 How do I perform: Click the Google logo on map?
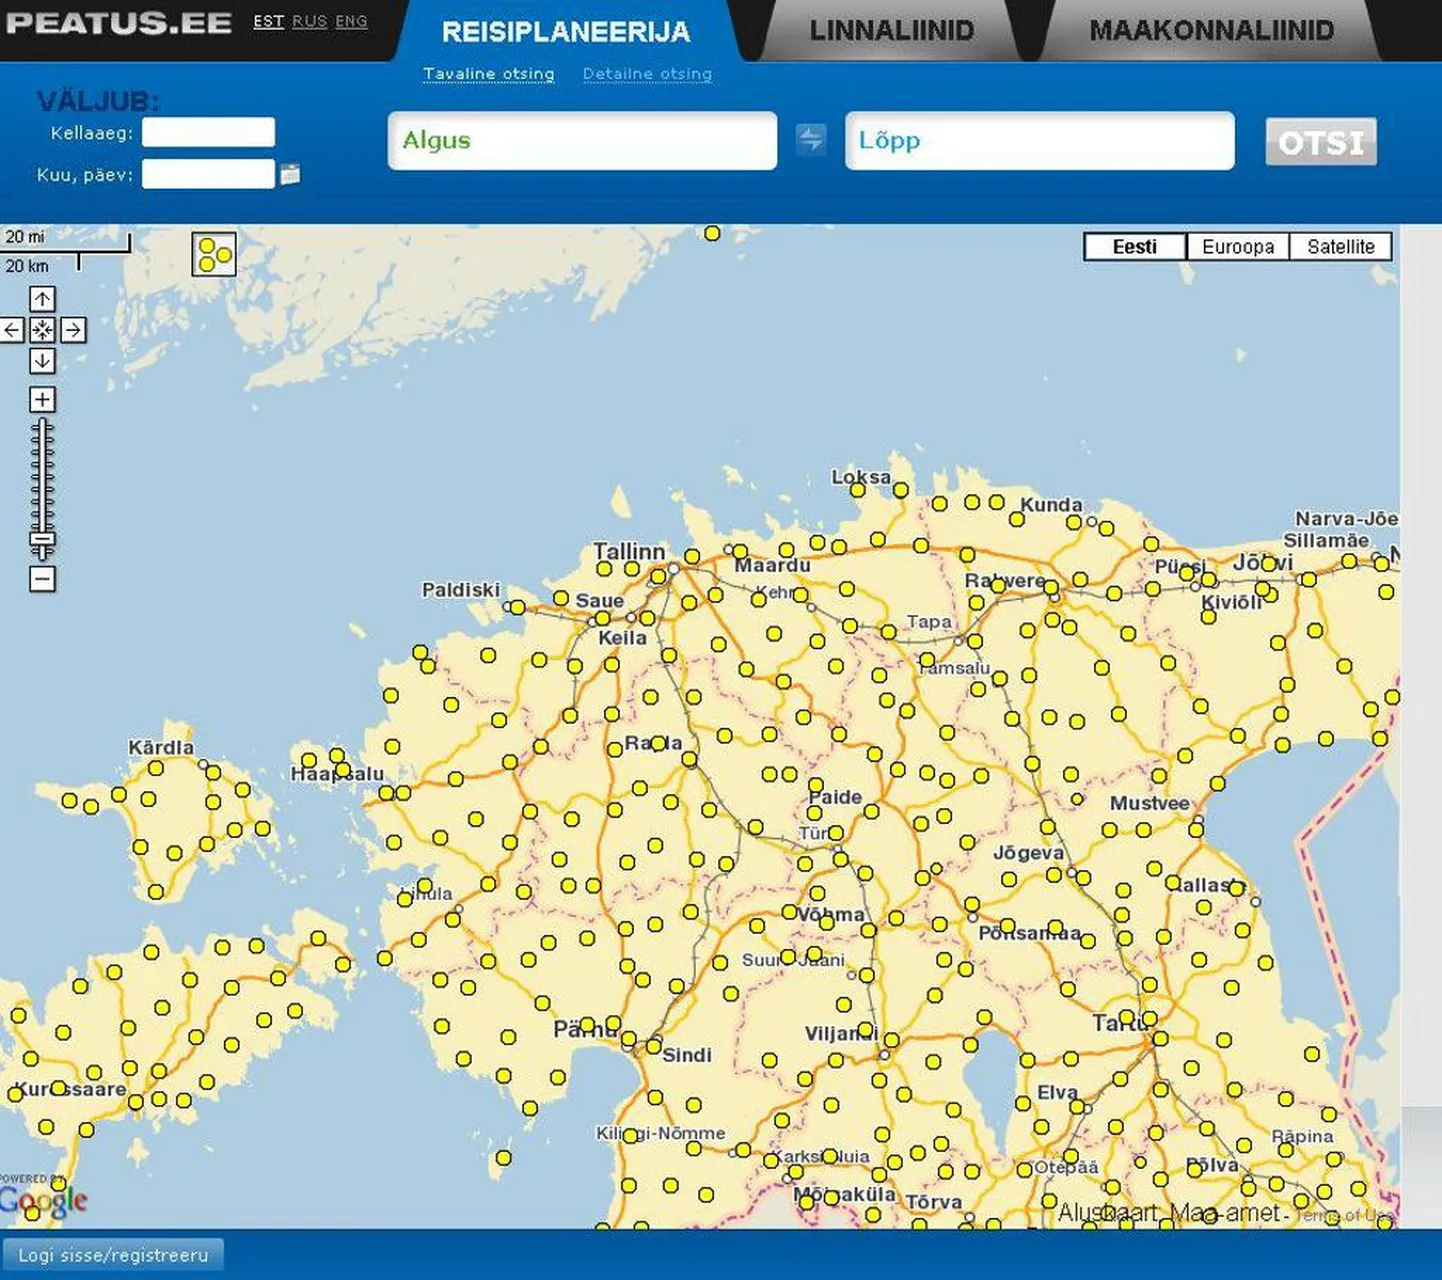(44, 1200)
